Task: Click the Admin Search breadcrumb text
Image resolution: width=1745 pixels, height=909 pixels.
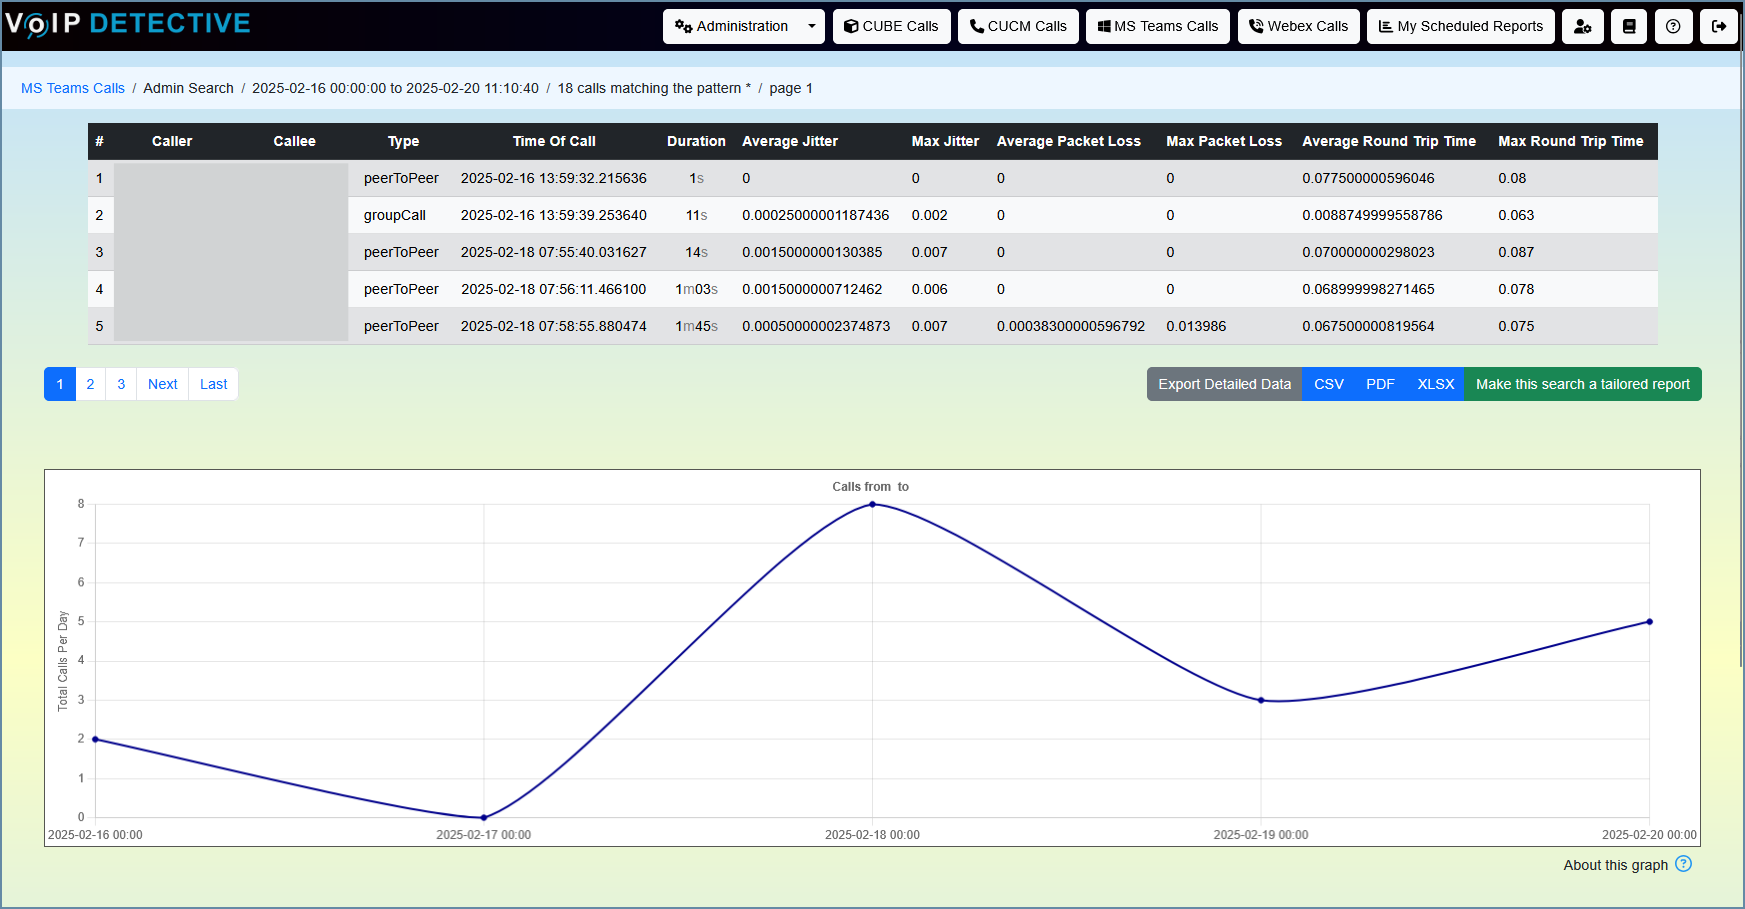Action: click(188, 88)
